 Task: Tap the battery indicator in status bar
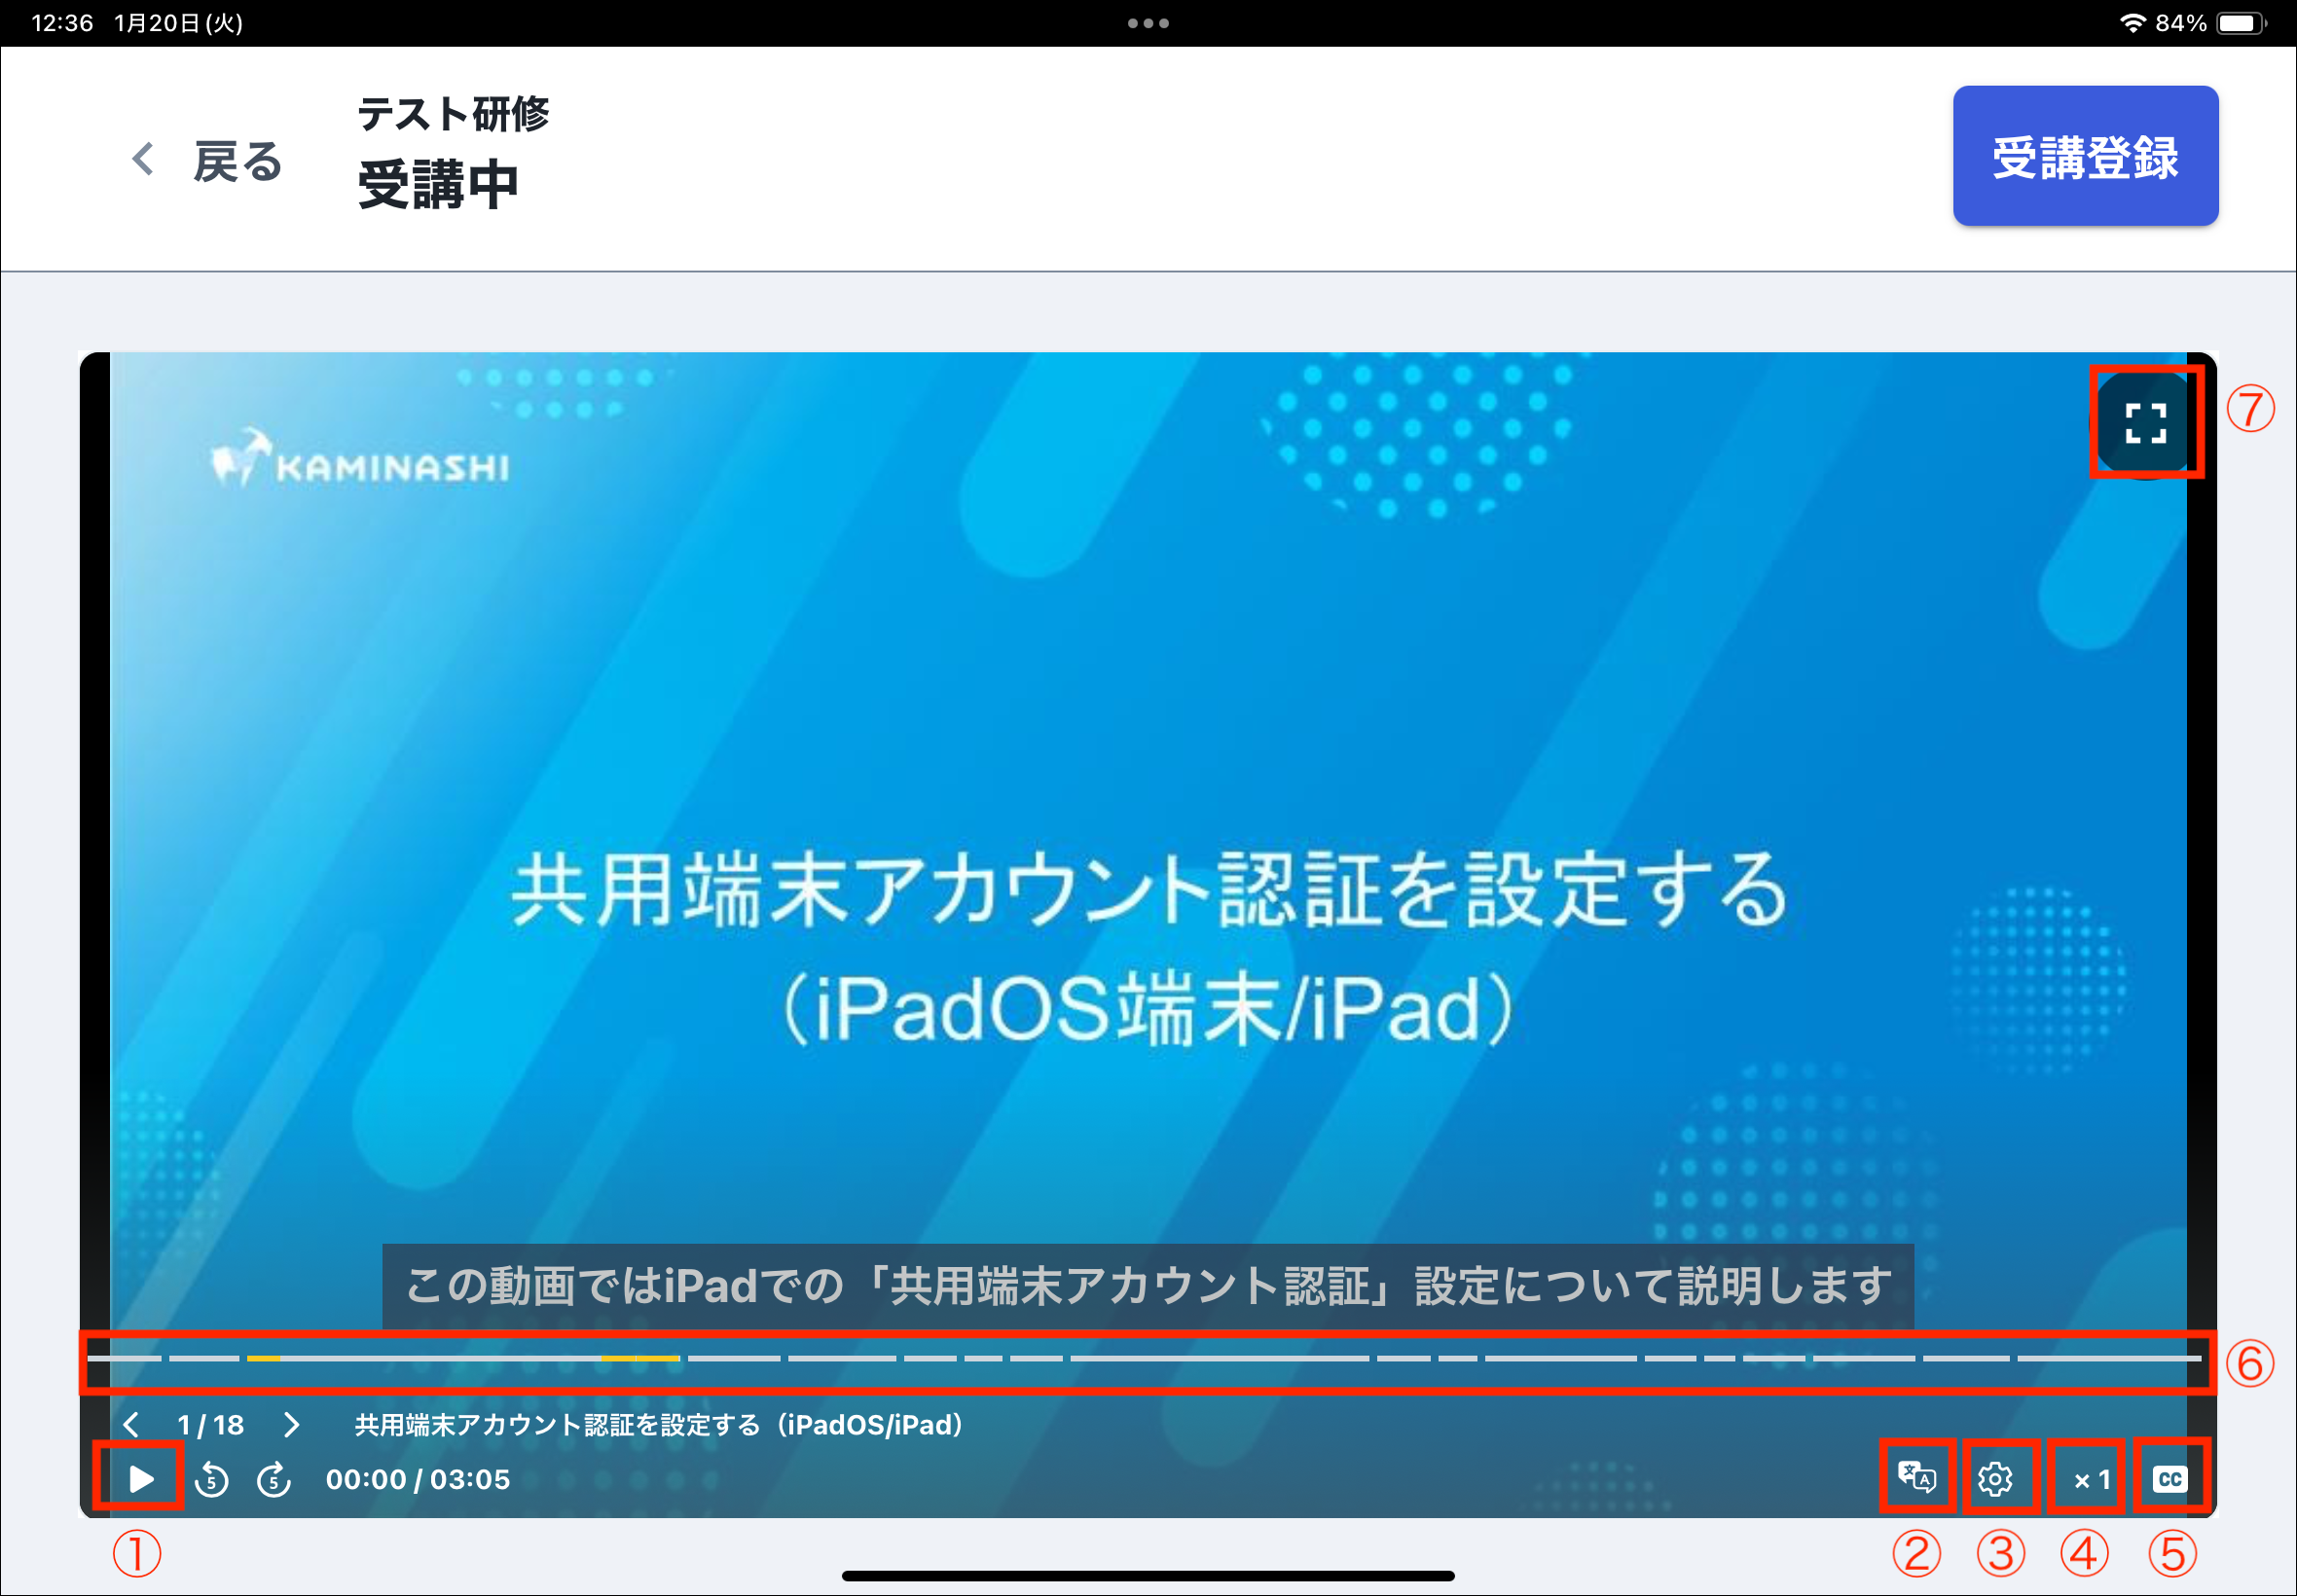(x=2240, y=23)
